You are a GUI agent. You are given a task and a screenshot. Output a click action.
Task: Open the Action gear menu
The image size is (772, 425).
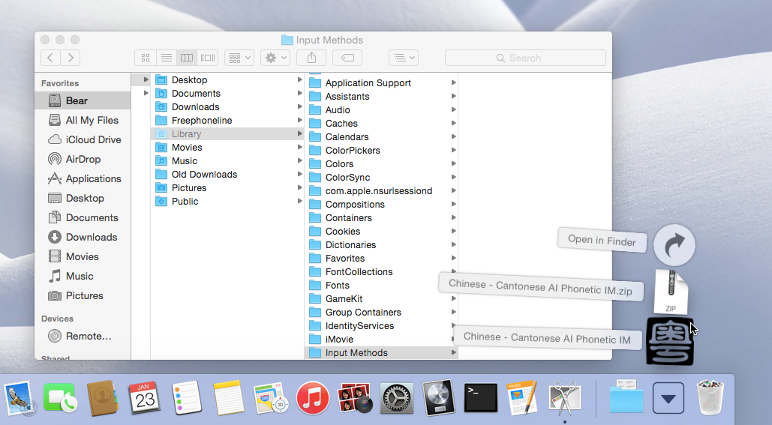[273, 58]
